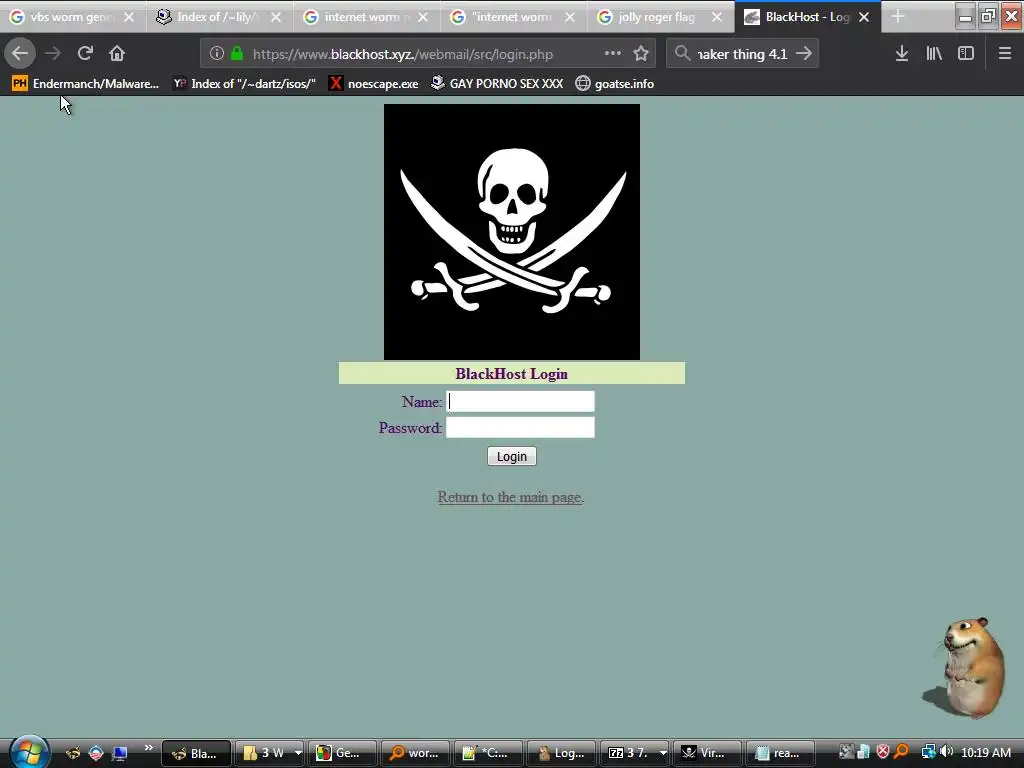Image resolution: width=1024 pixels, height=768 pixels.
Task: Select 'rea...' taskbar button
Action: tap(780, 753)
